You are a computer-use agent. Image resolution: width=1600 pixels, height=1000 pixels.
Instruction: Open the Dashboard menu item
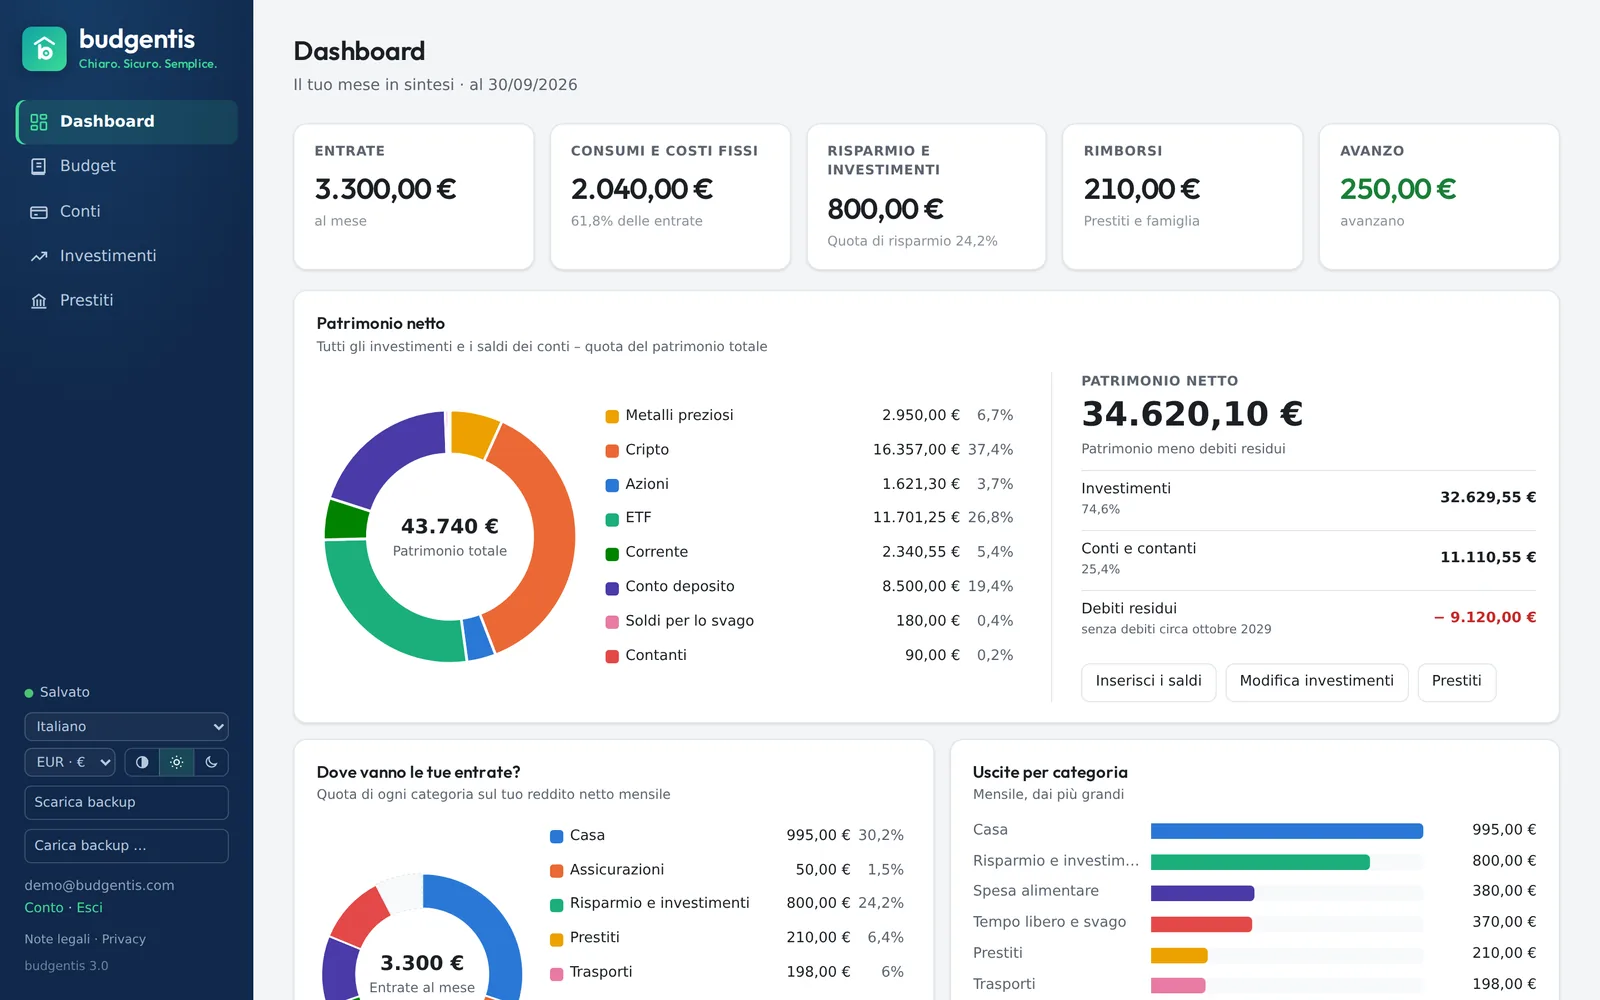coord(127,122)
